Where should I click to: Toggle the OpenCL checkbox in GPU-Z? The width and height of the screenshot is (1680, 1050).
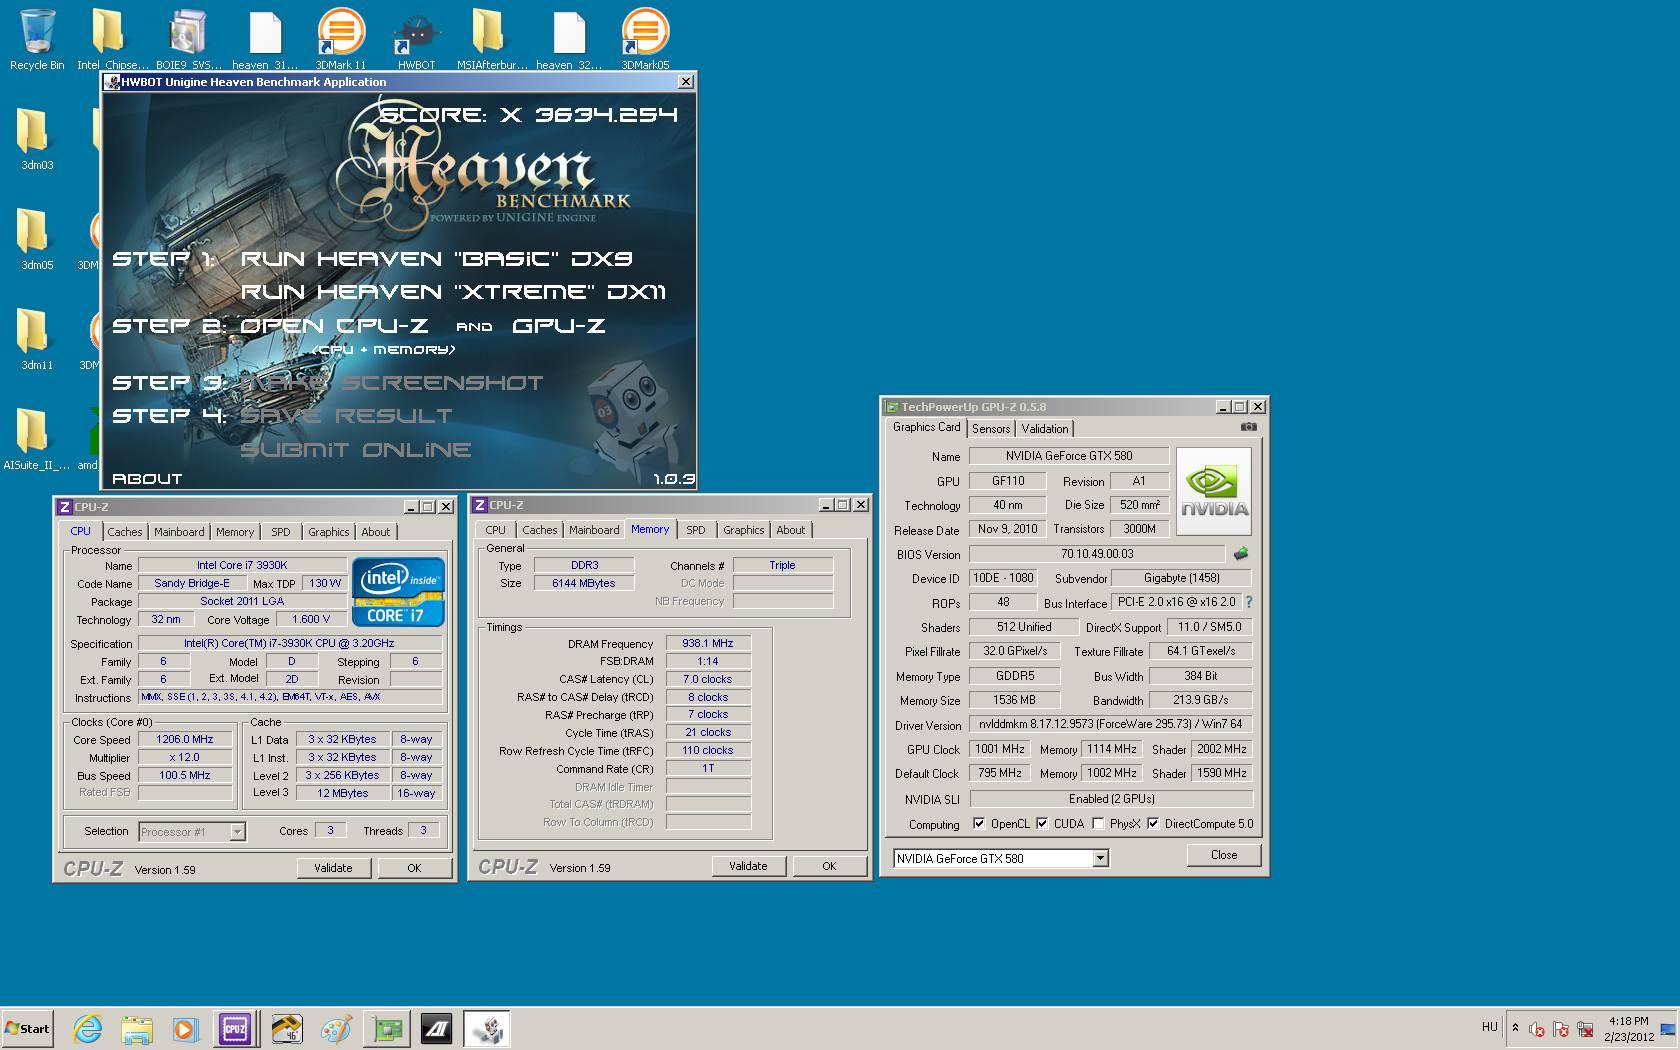979,824
